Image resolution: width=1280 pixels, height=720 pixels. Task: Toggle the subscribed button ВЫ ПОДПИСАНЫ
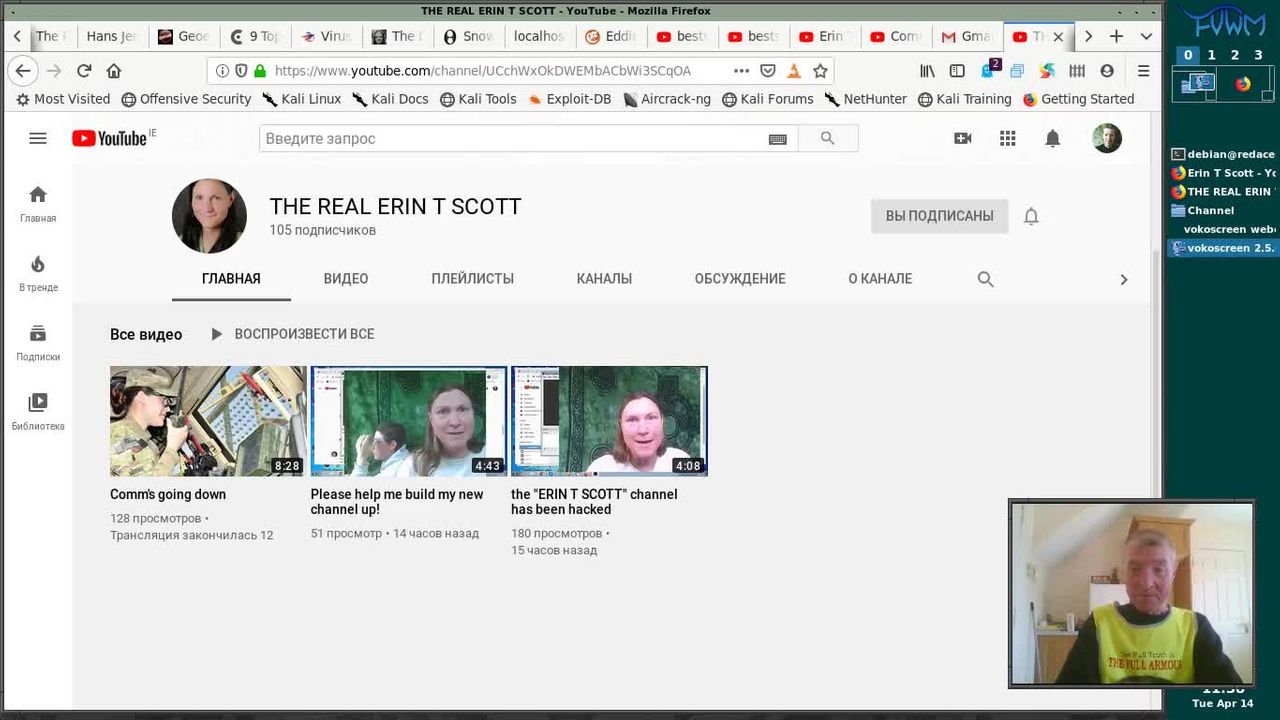pyautogui.click(x=939, y=216)
